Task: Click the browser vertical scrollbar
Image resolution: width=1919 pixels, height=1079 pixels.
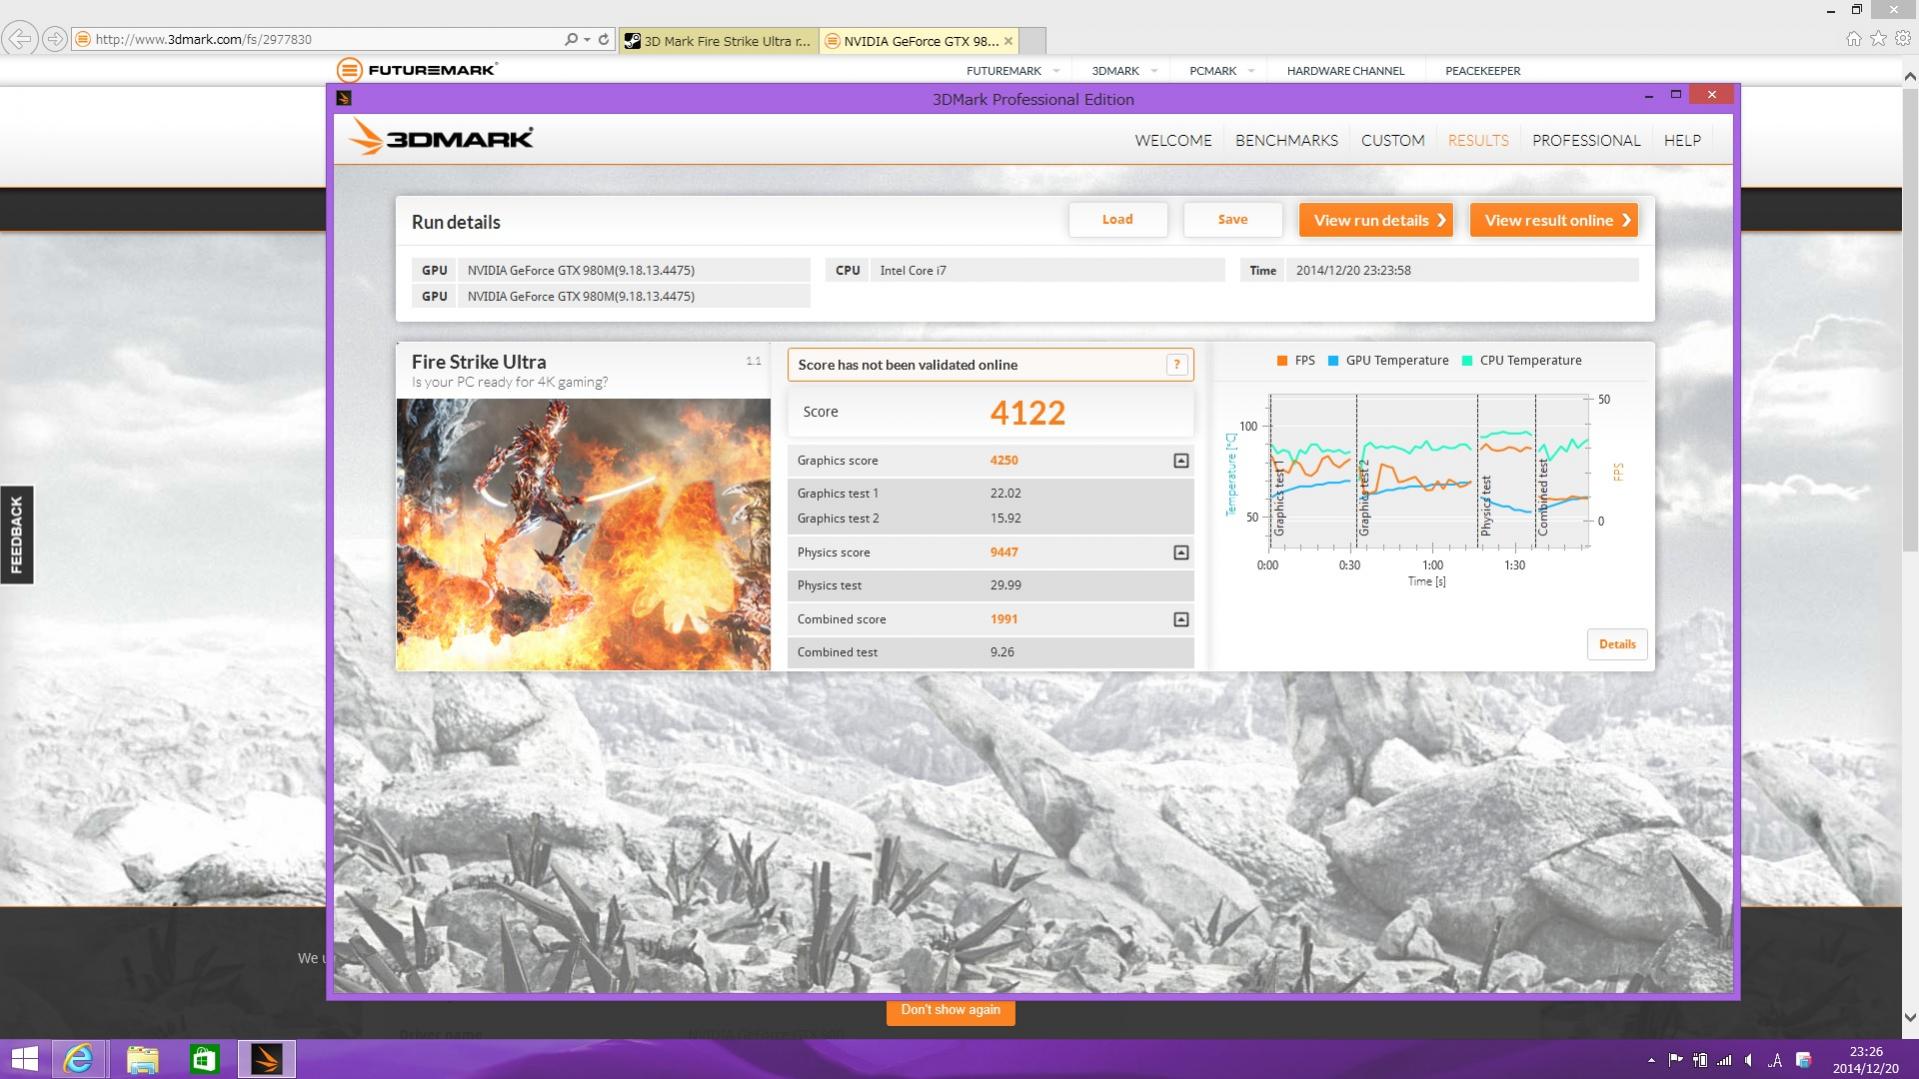Action: (1910, 318)
